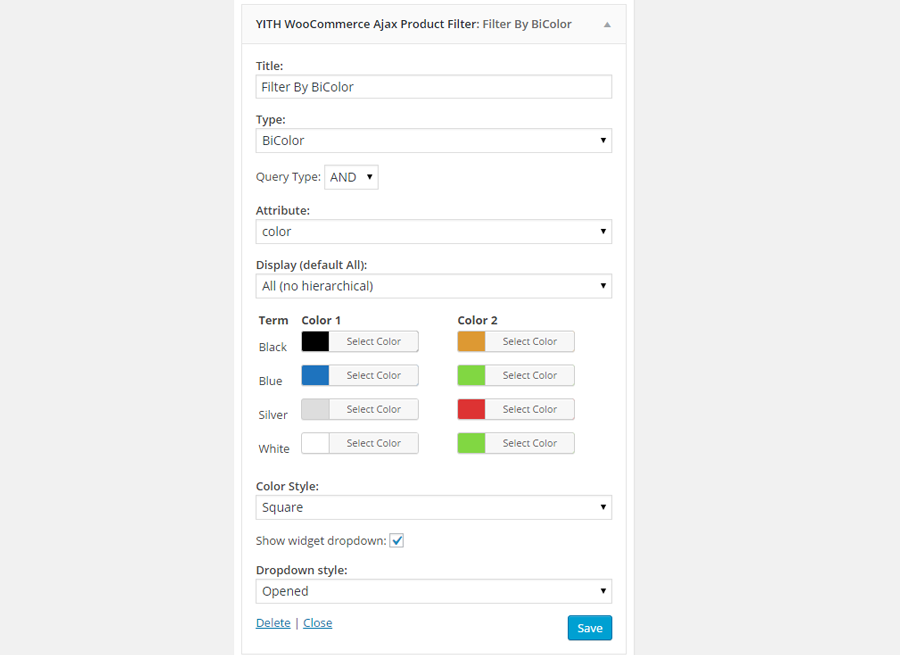
Task: Open the Dropdown style Opened selector
Action: click(x=433, y=591)
